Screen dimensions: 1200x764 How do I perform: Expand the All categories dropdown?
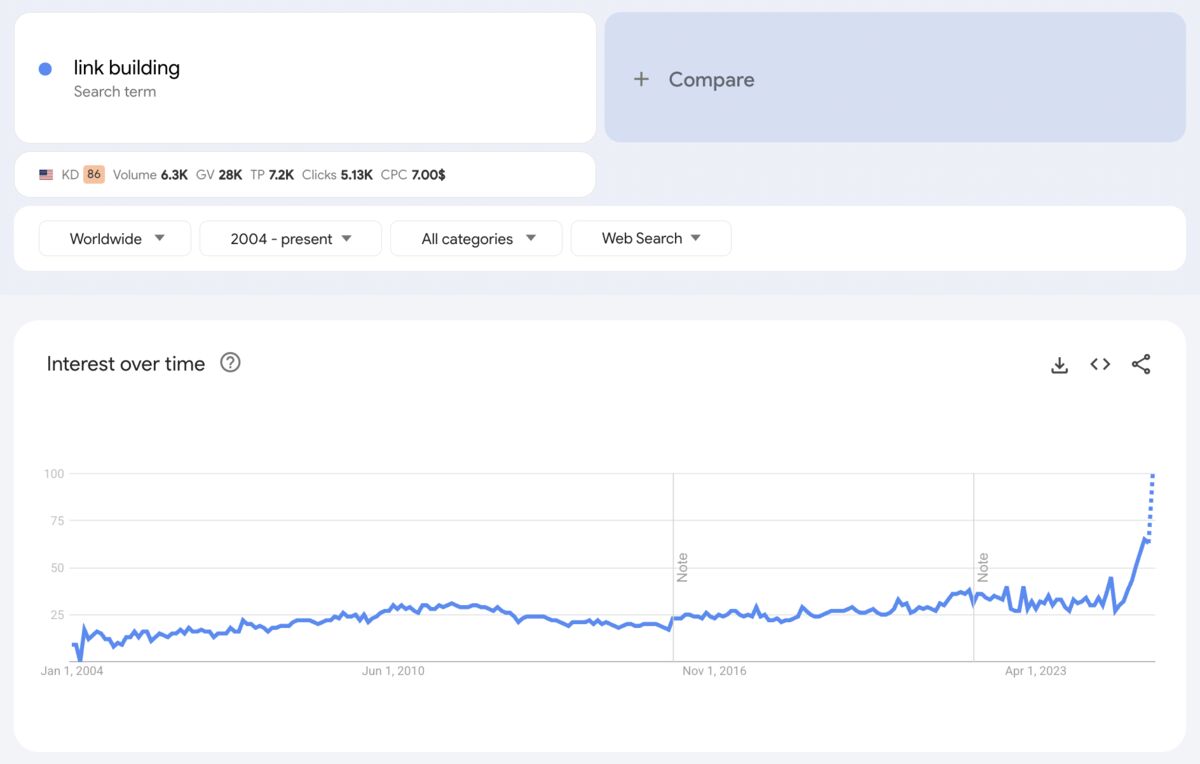[x=475, y=238]
